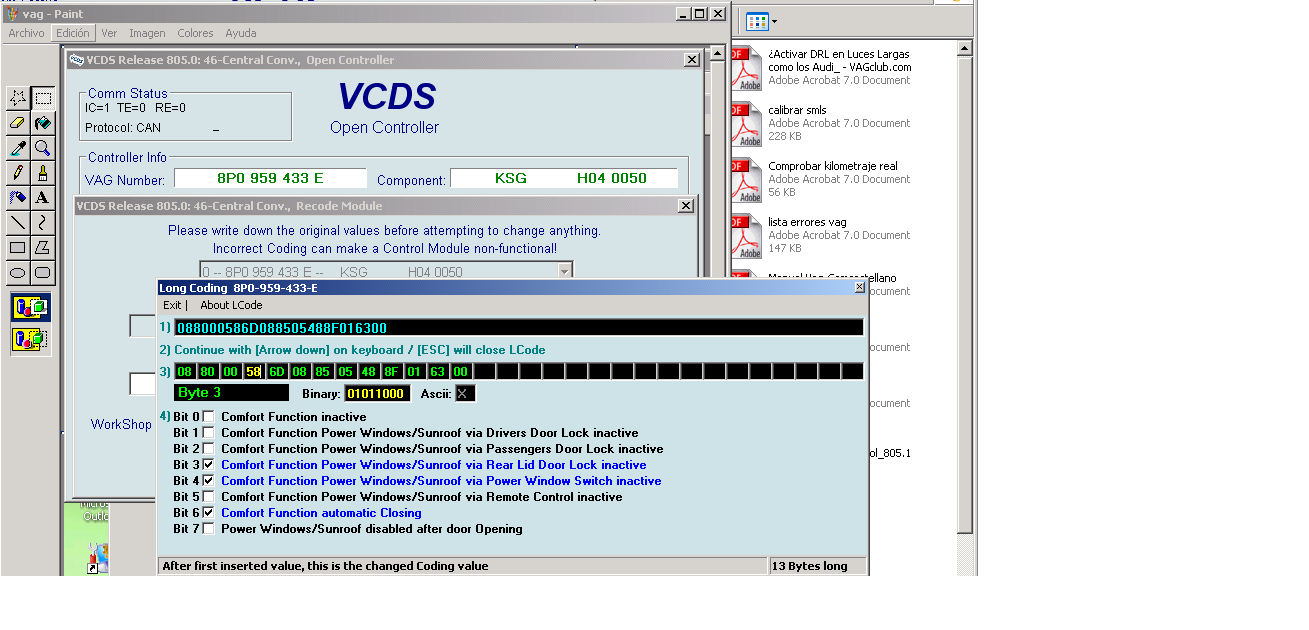Select the Brush tool in Paint

click(x=43, y=173)
